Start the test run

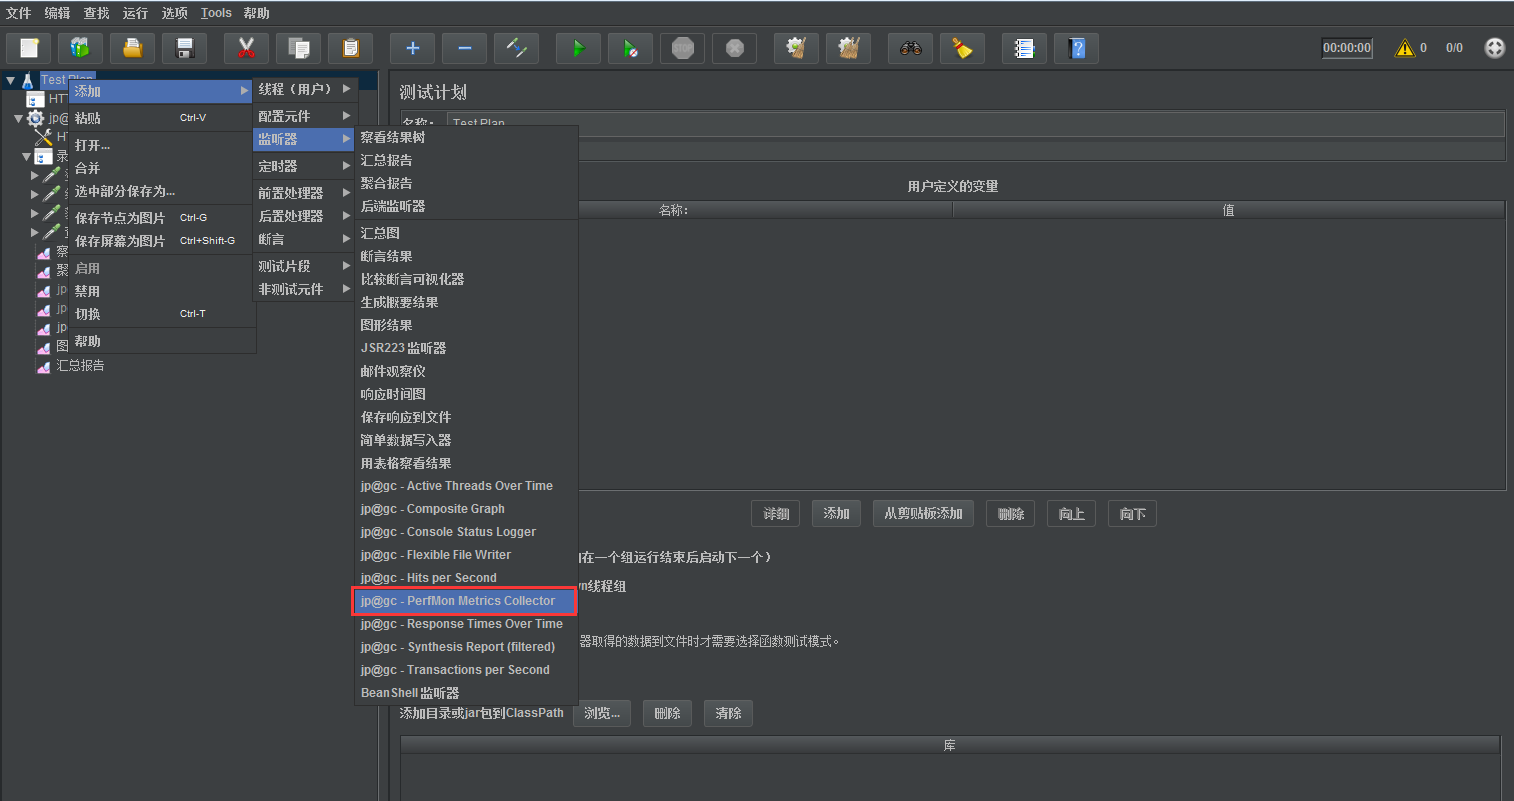tap(578, 47)
